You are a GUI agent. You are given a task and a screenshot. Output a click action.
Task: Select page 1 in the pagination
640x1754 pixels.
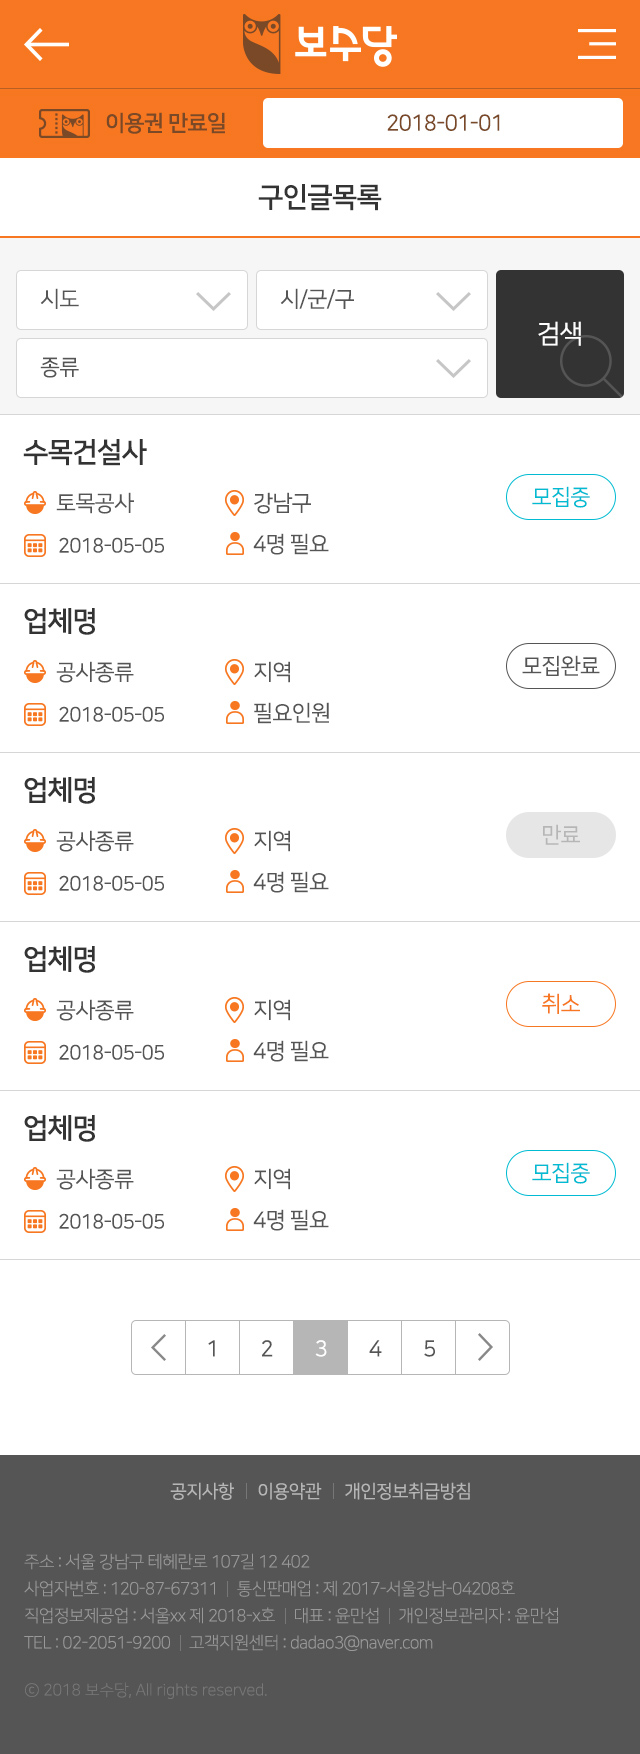213,1348
